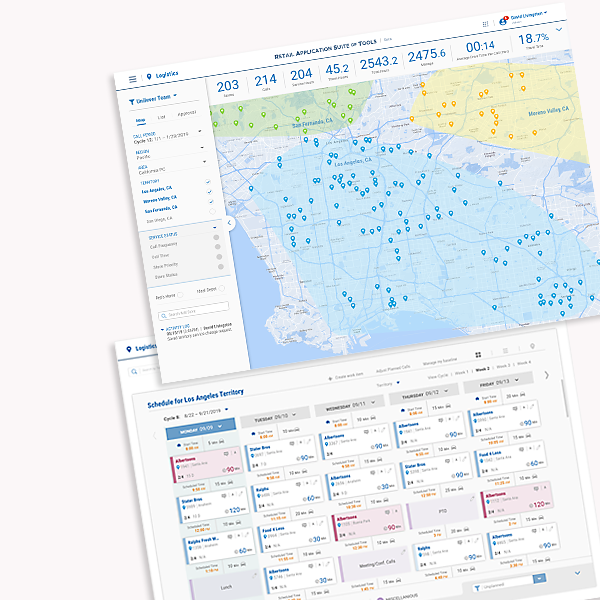Click Create work item link
Viewport: 600px width, 600px height.
pos(346,377)
